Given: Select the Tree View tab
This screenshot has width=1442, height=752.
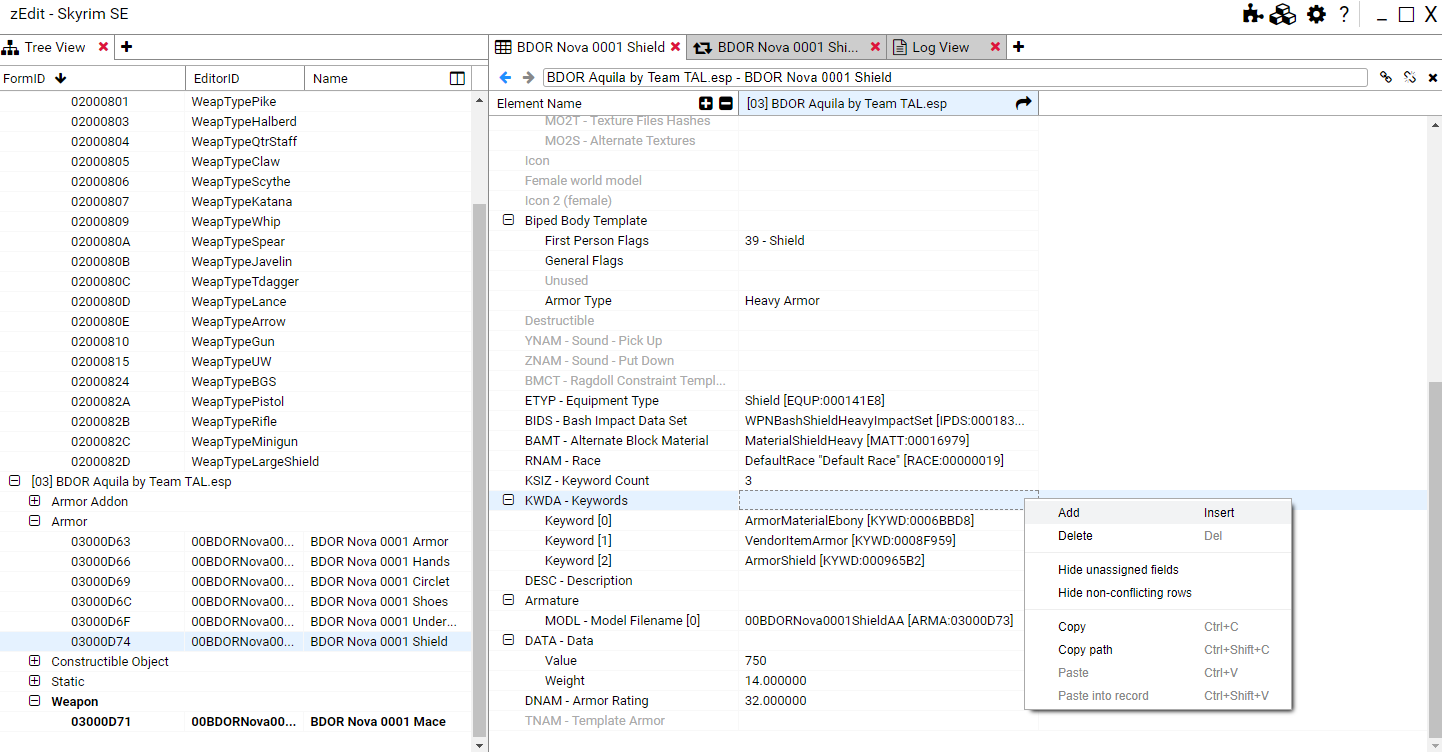Looking at the screenshot, I should [x=56, y=47].
